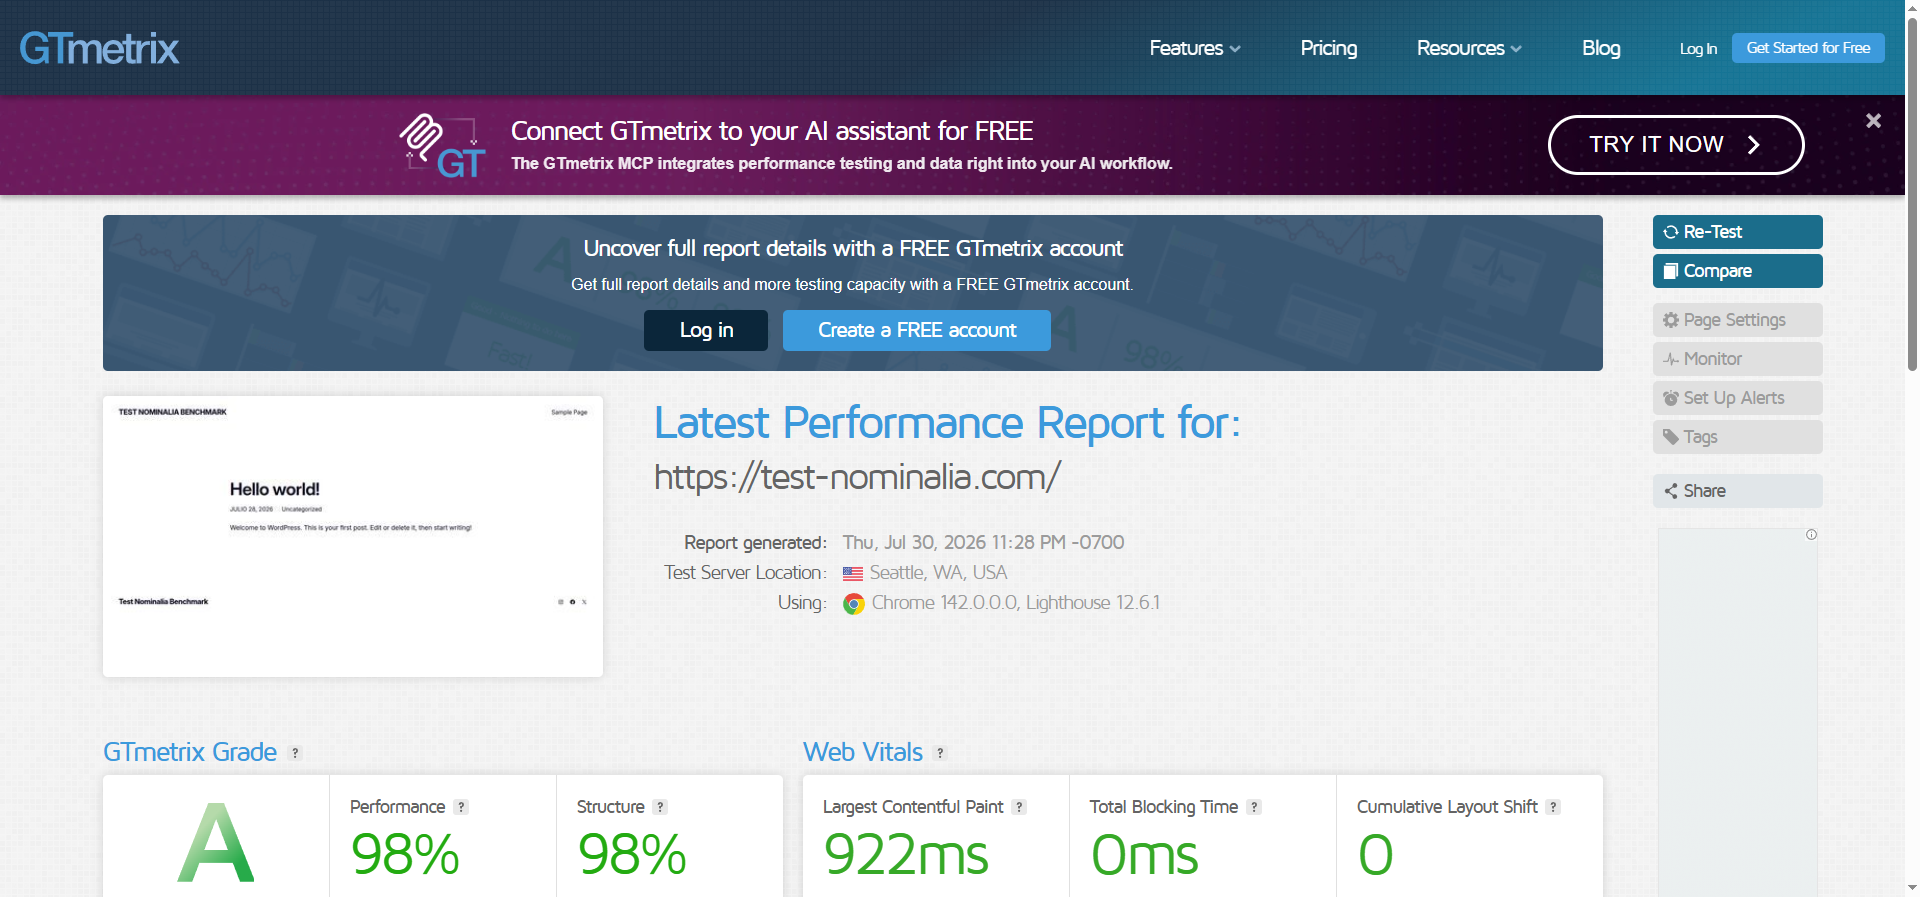Click the Chrome browser icon
The height and width of the screenshot is (897, 1920).
pyautogui.click(x=853, y=604)
